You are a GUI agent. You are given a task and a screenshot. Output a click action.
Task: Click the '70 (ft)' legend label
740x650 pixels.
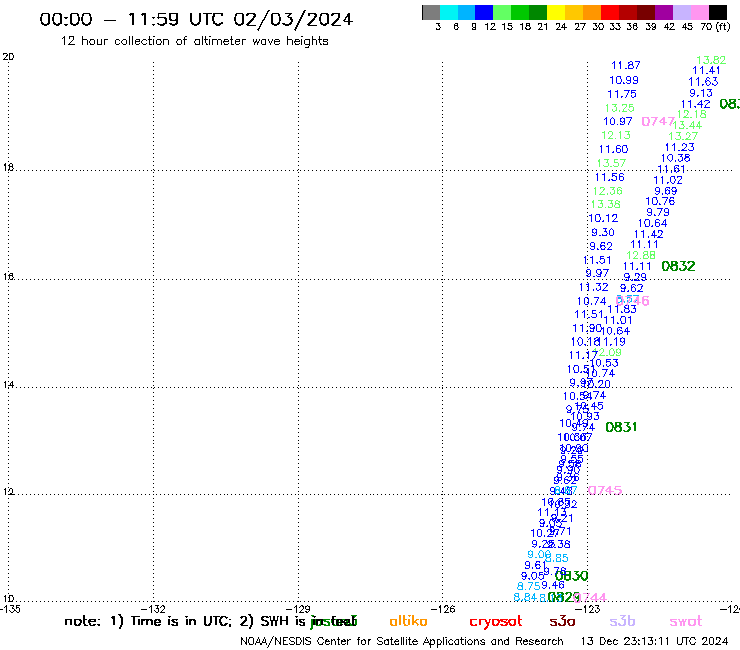[715, 27]
